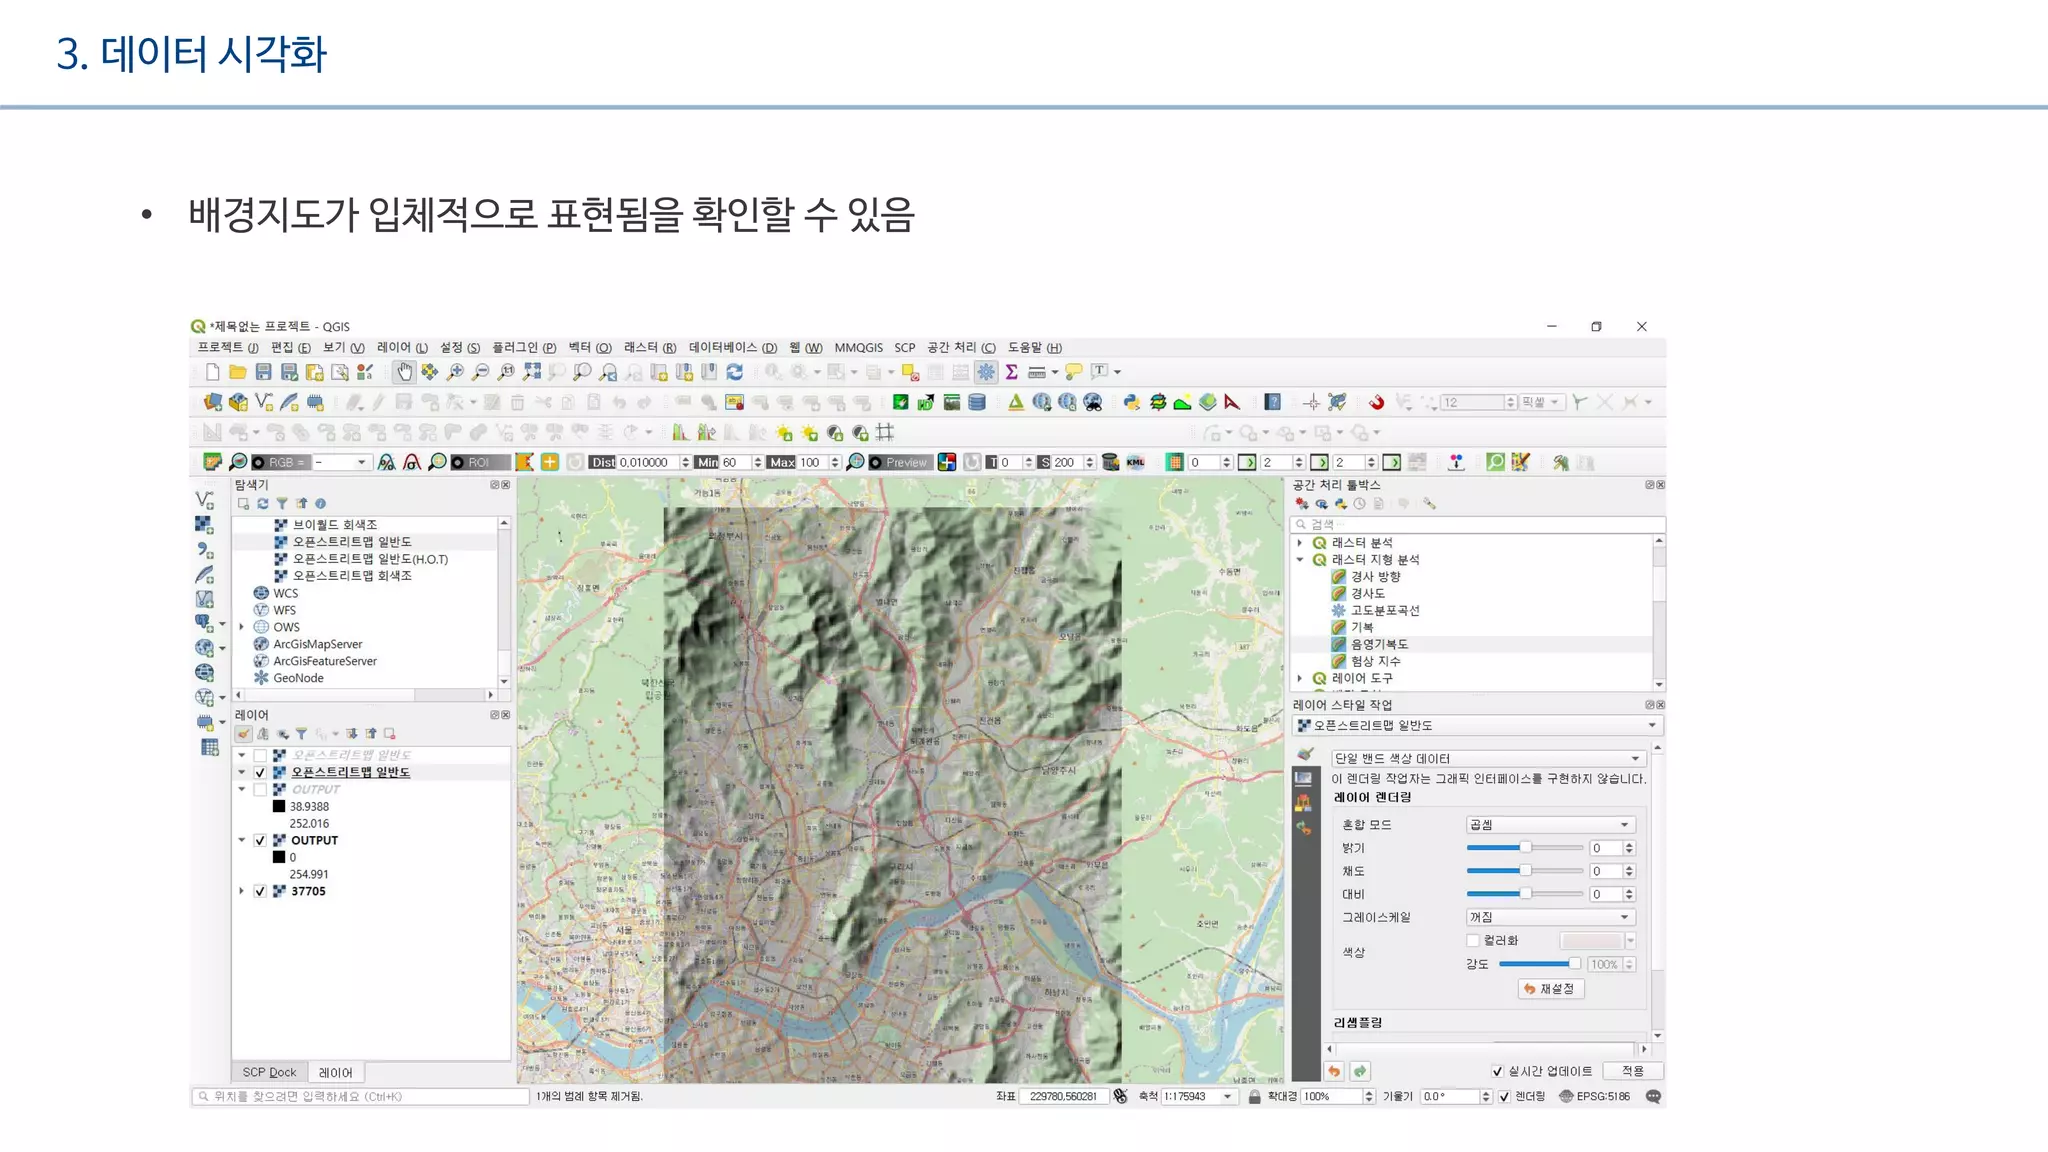This screenshot has height=1152, width=2048.
Task: Refresh the map canvas with the blue arrows
Action: pyautogui.click(x=734, y=372)
